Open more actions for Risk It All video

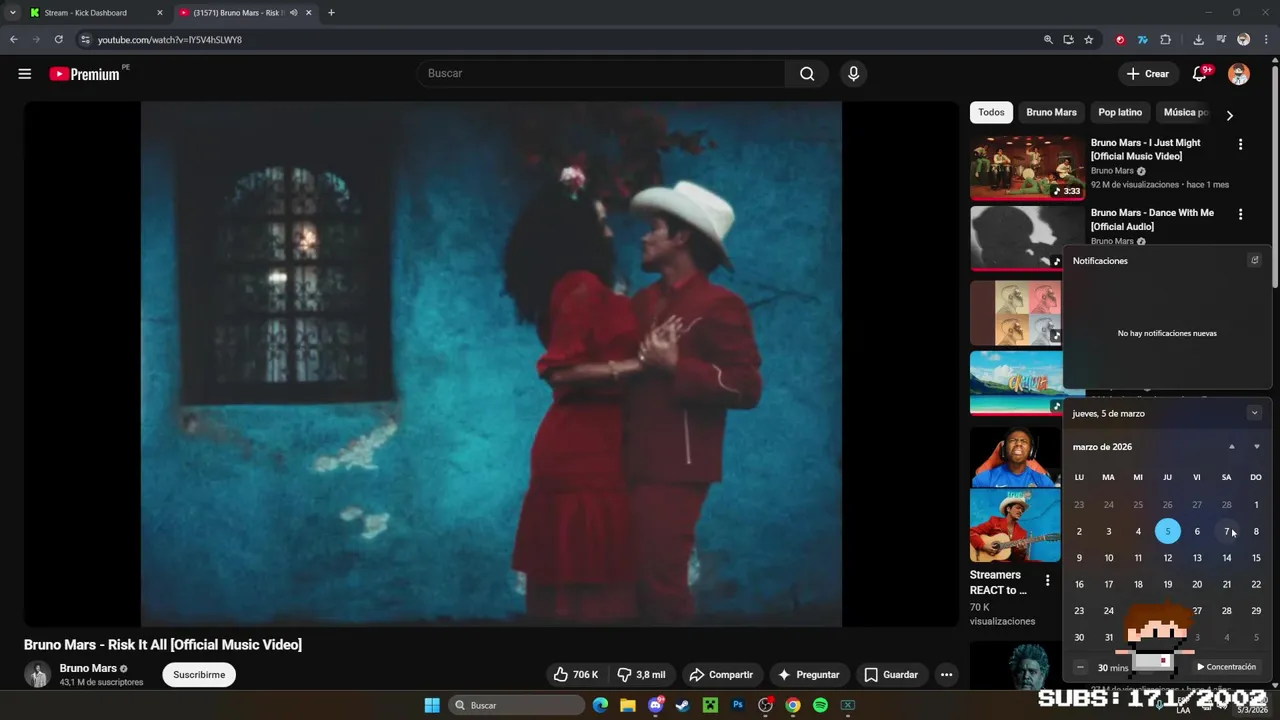[946, 675]
